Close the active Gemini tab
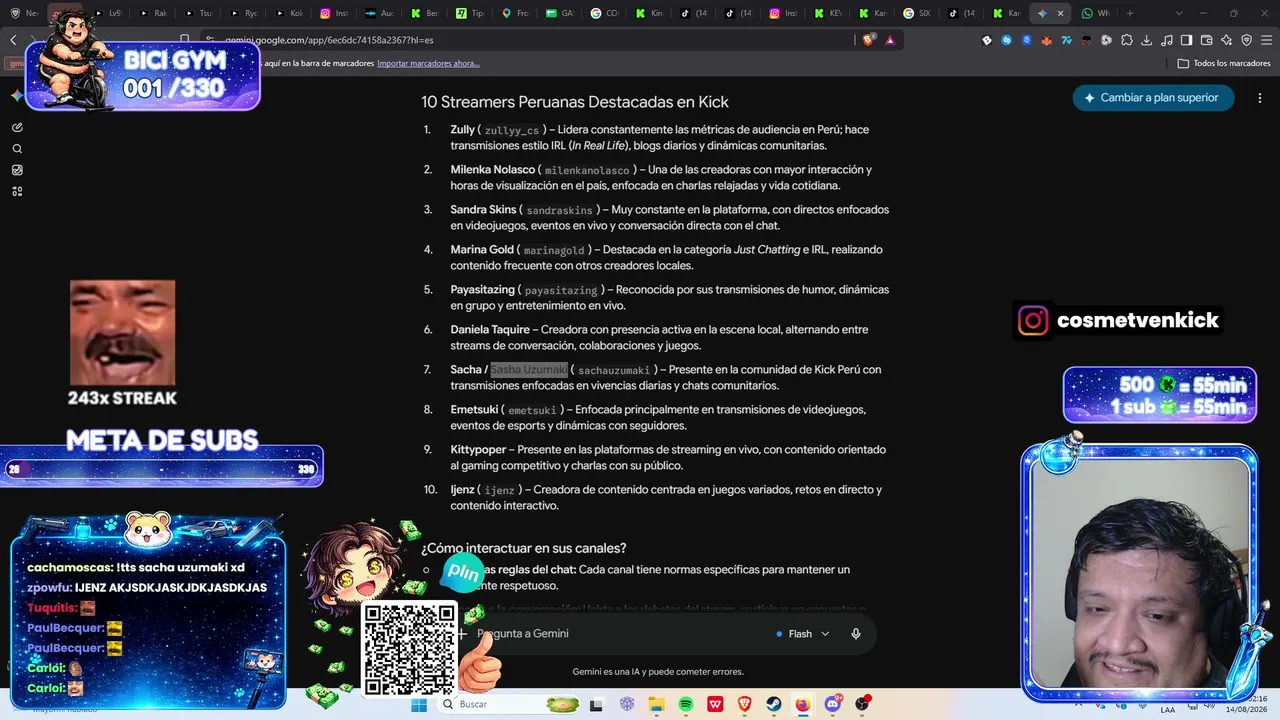 1061,13
